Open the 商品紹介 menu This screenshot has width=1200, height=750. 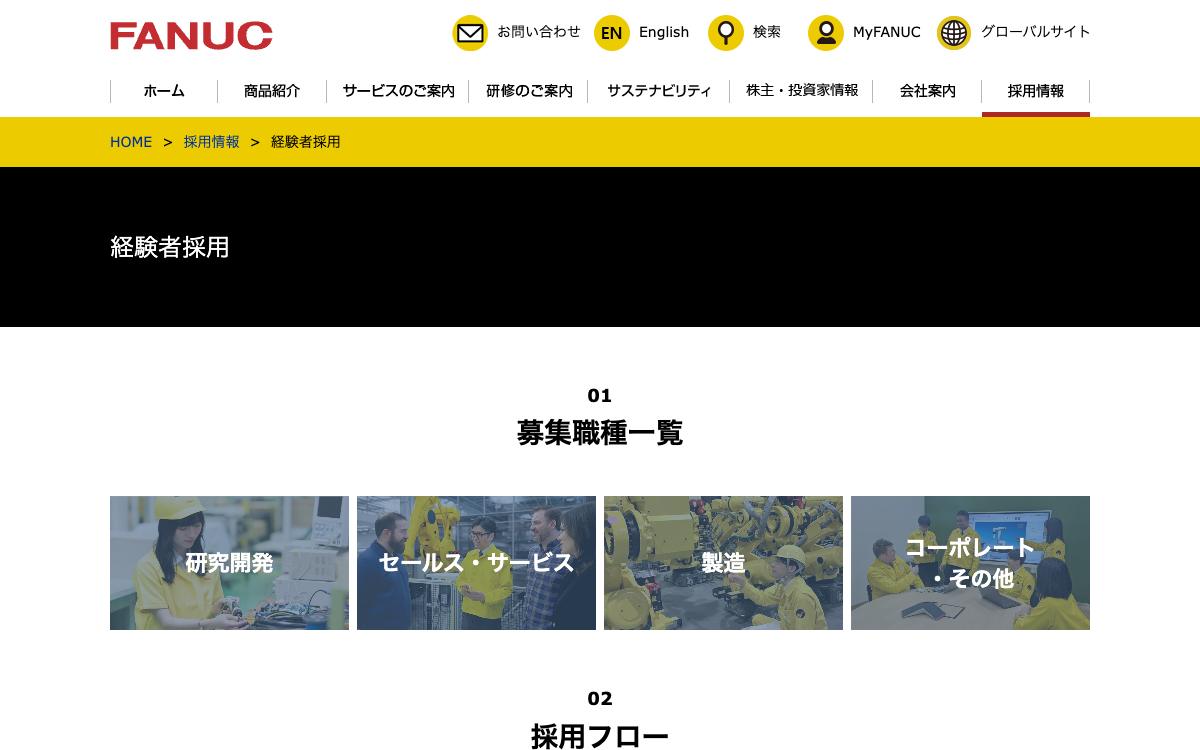(272, 91)
